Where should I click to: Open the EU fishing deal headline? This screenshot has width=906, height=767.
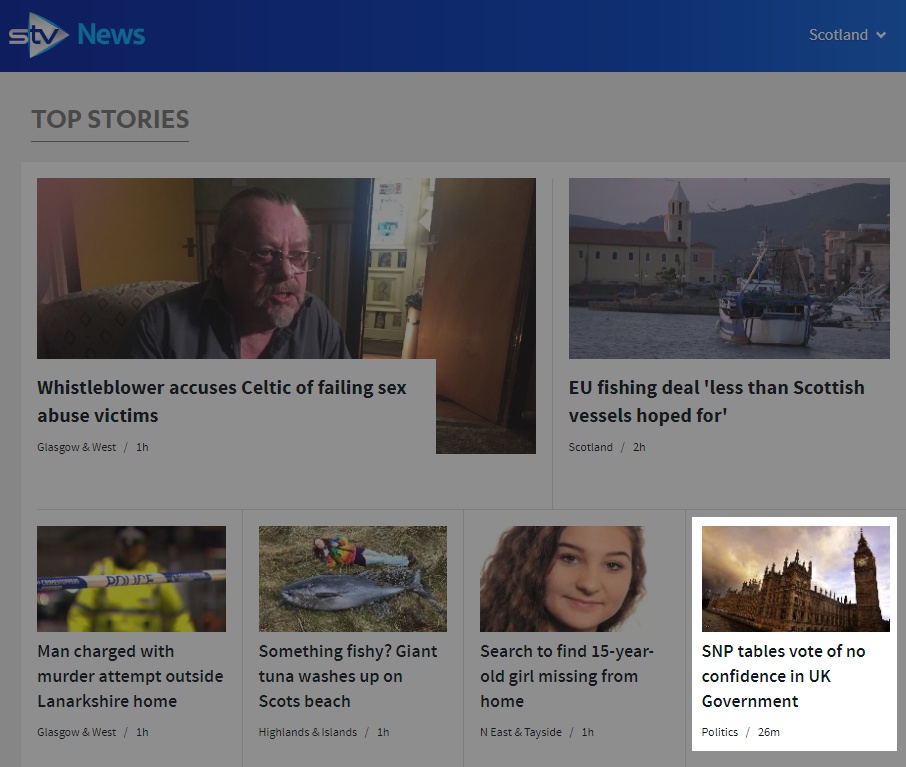pyautogui.click(x=716, y=401)
